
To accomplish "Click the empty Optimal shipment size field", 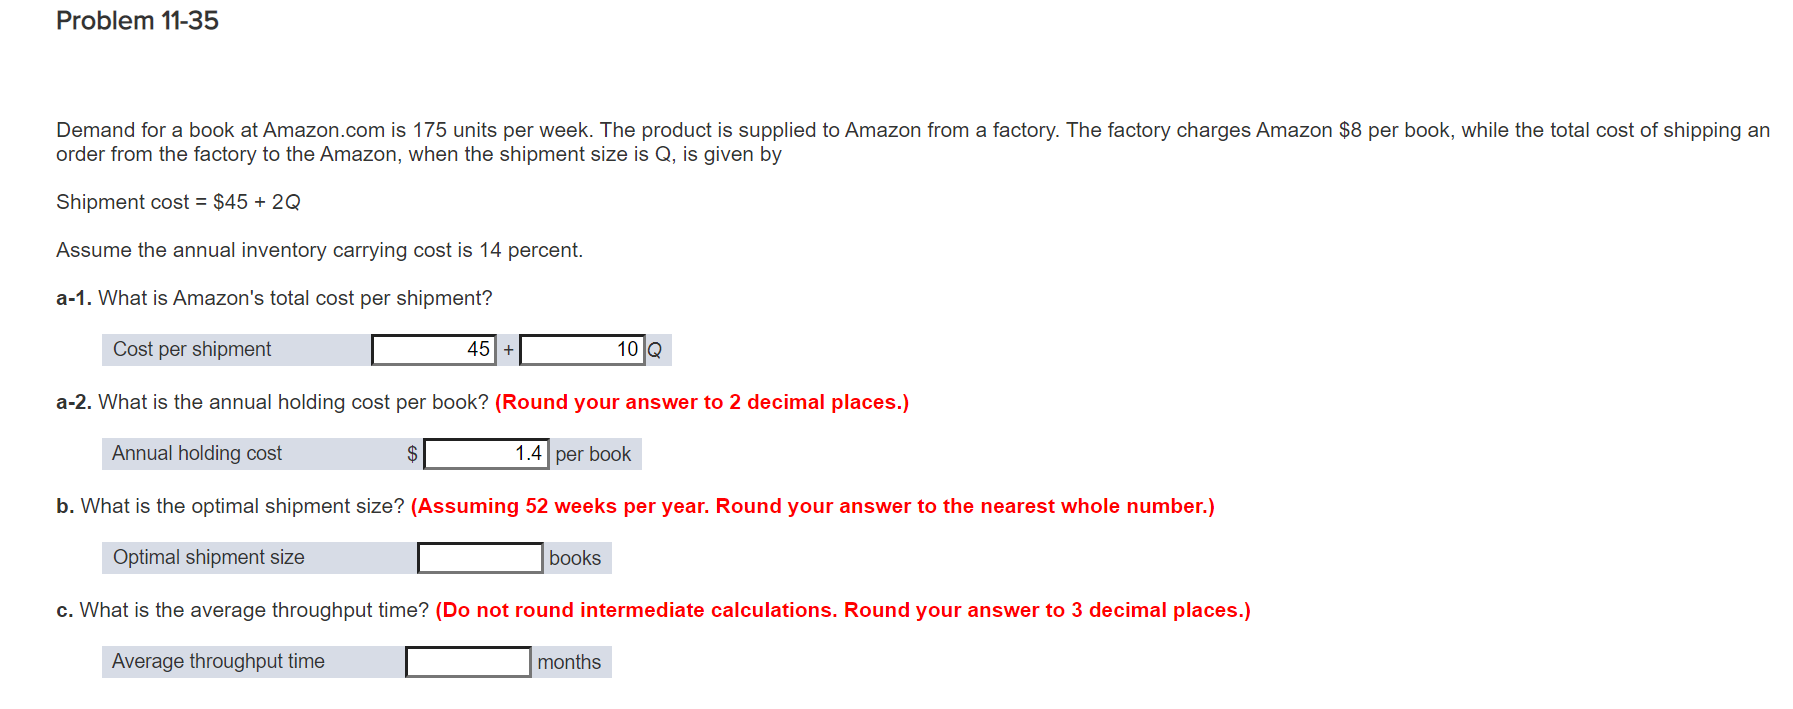I will coord(479,556).
